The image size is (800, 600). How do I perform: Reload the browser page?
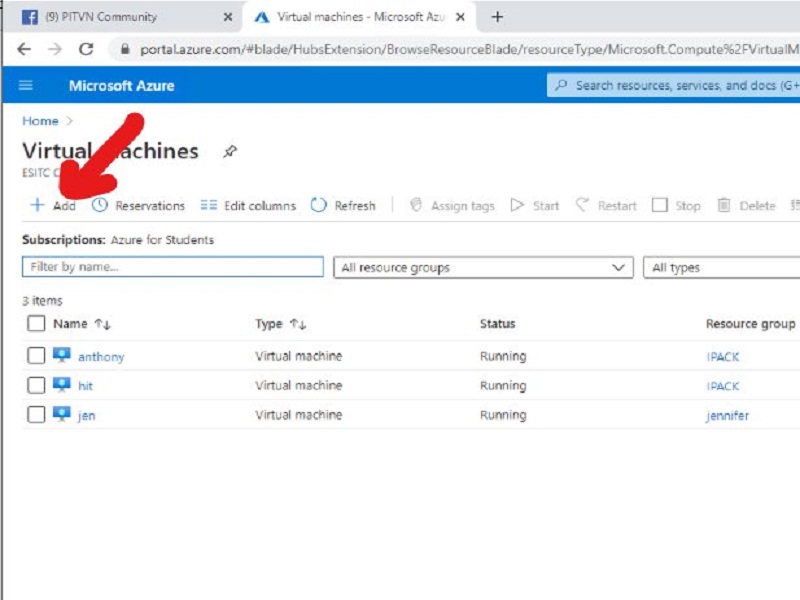point(86,49)
